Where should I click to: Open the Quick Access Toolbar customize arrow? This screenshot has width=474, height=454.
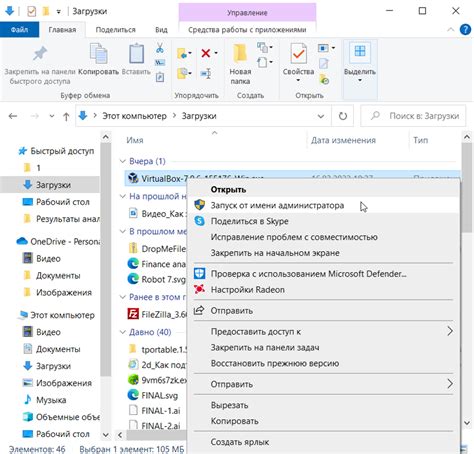(x=58, y=12)
